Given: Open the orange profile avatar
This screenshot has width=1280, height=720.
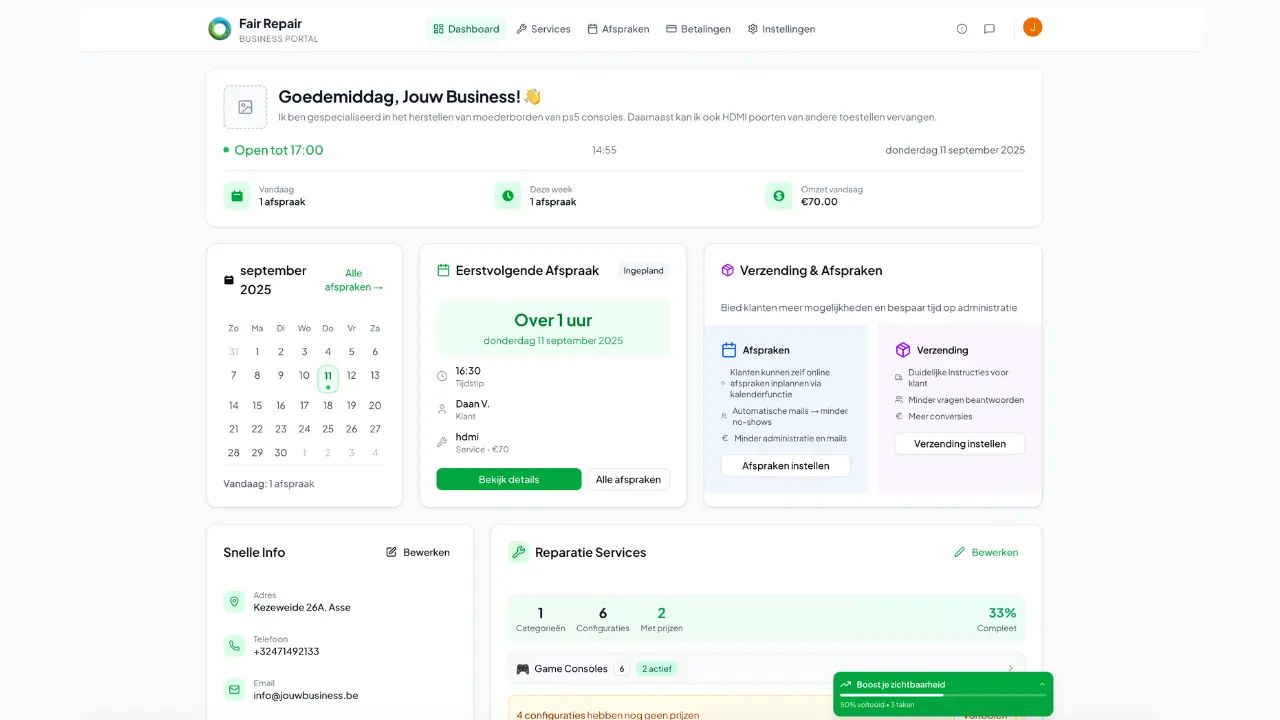Looking at the screenshot, I should [1032, 27].
